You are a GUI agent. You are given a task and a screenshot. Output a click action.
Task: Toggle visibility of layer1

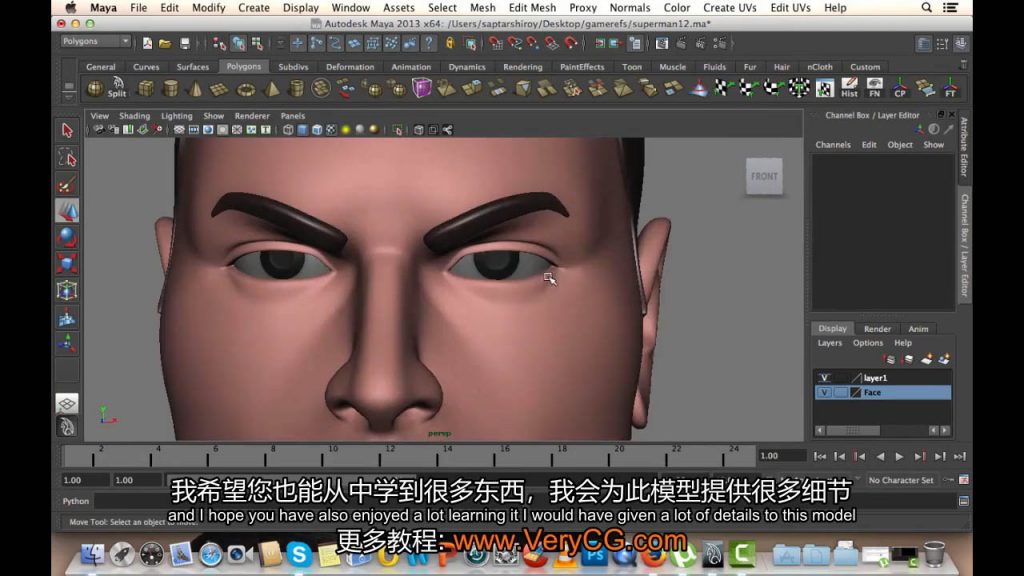[824, 378]
